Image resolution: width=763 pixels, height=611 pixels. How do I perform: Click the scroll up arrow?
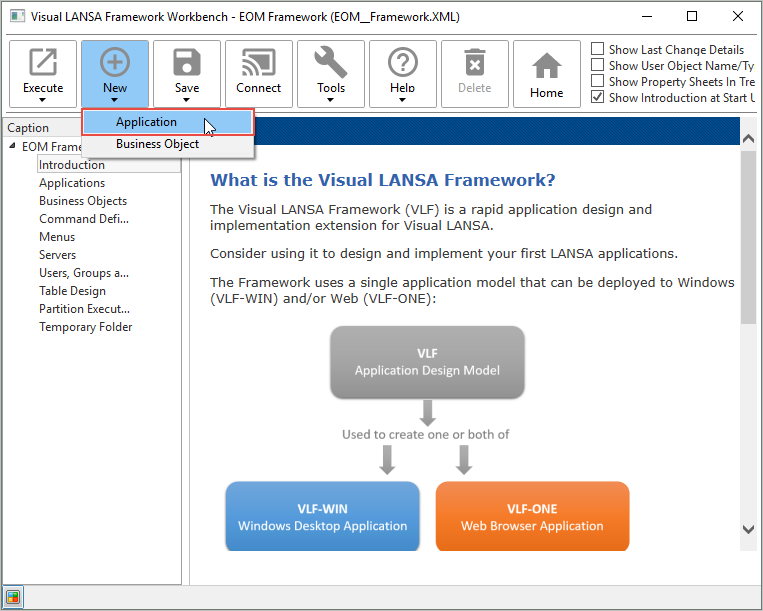tap(748, 139)
